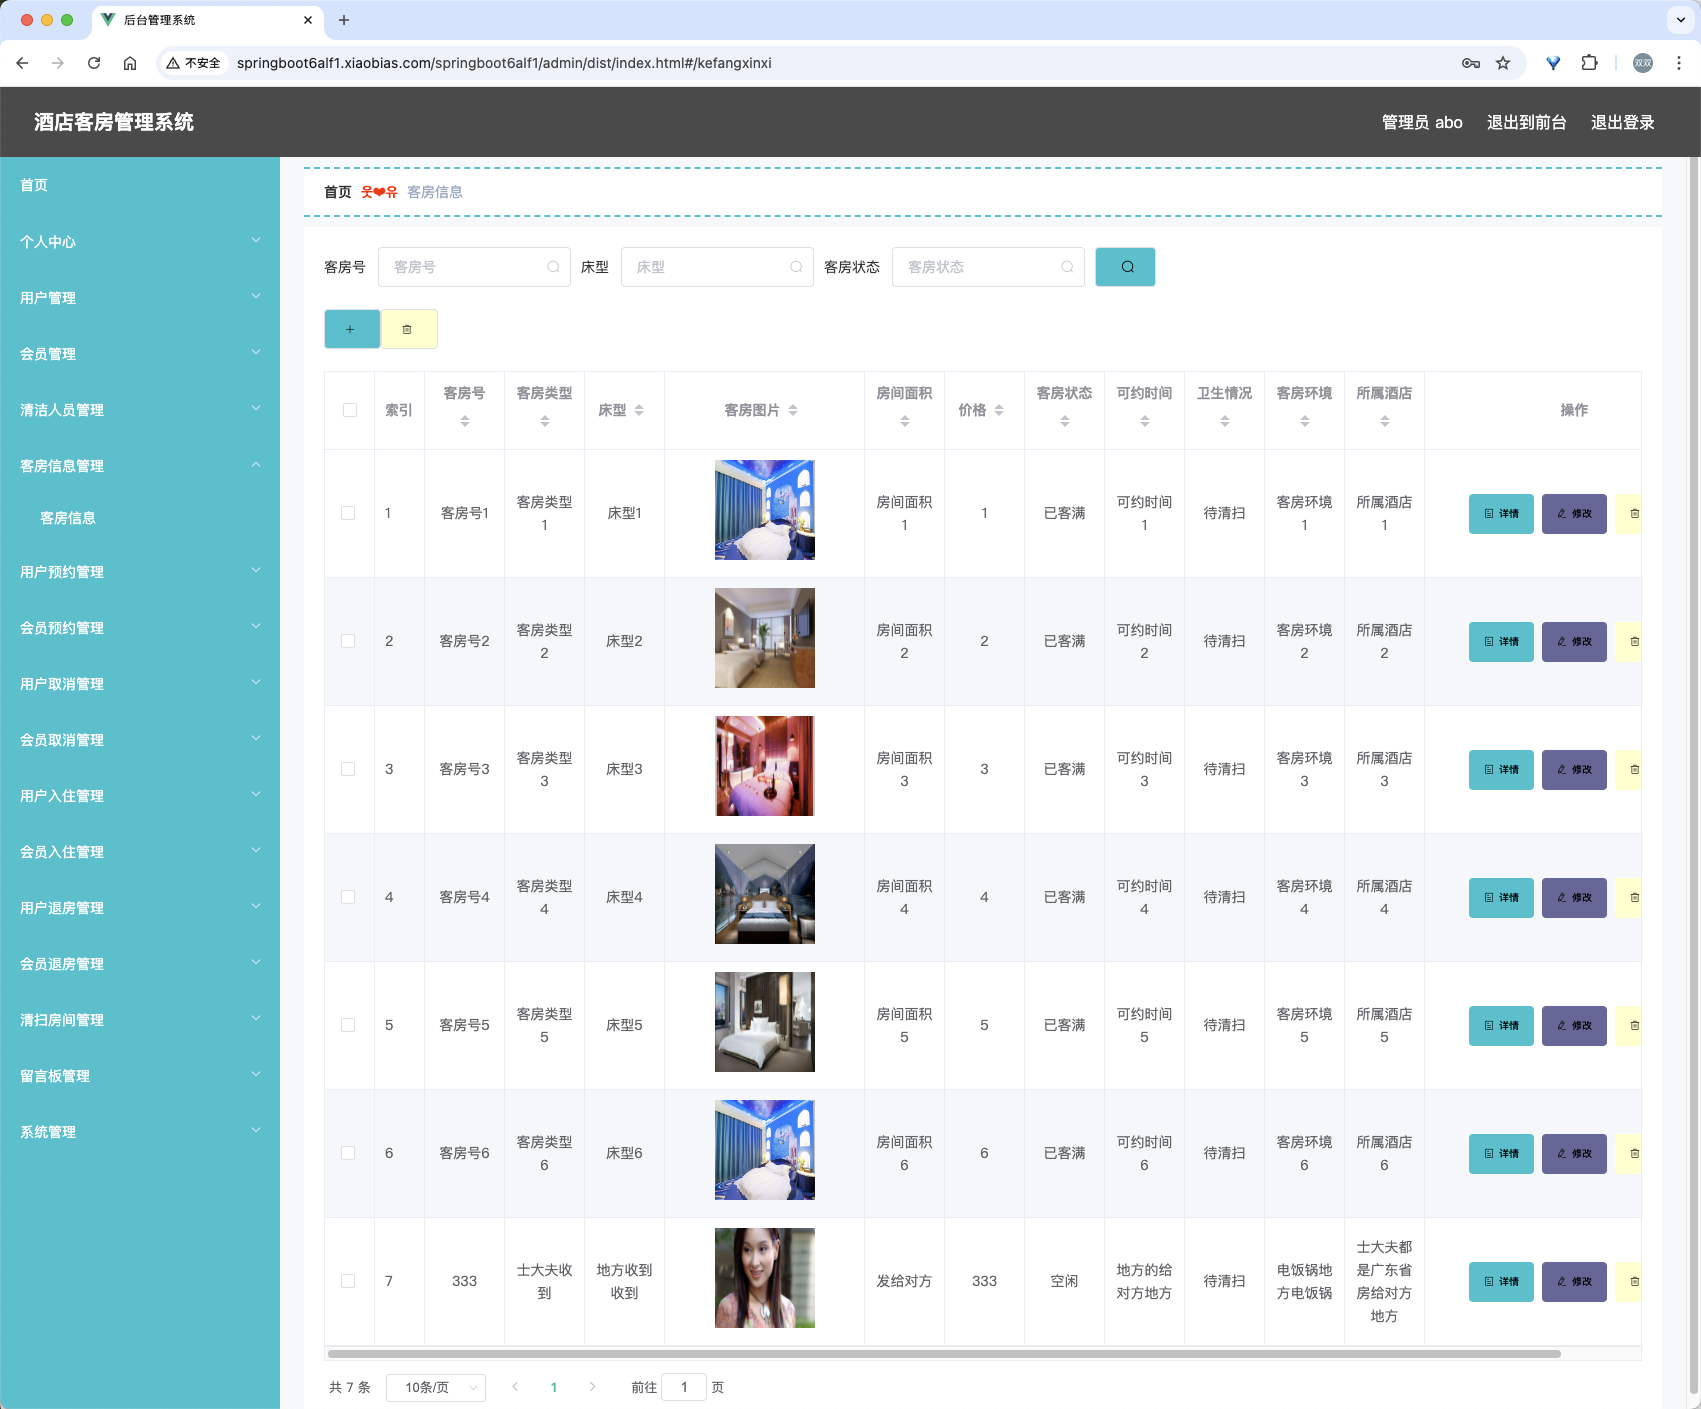Go to browser home icon
The image size is (1701, 1409).
point(130,63)
